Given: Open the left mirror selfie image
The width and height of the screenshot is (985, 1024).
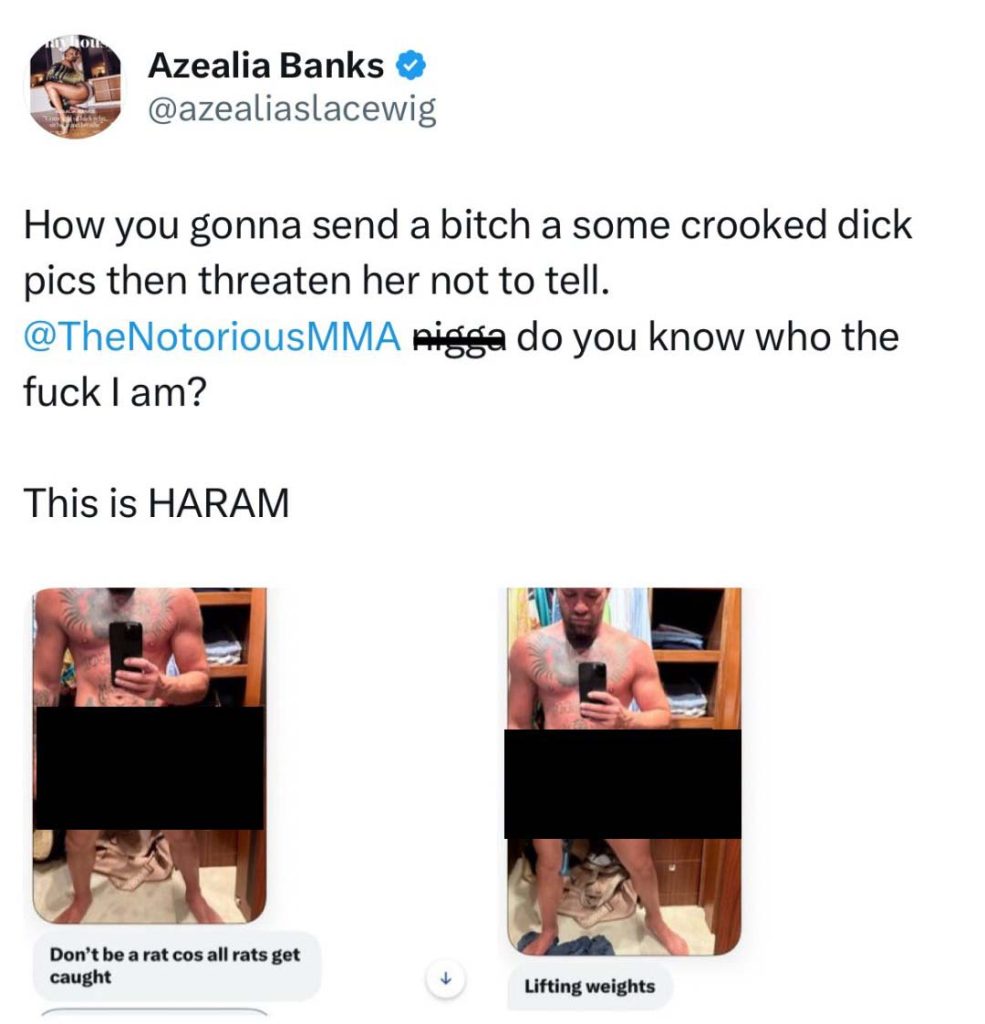Looking at the screenshot, I should (150, 756).
